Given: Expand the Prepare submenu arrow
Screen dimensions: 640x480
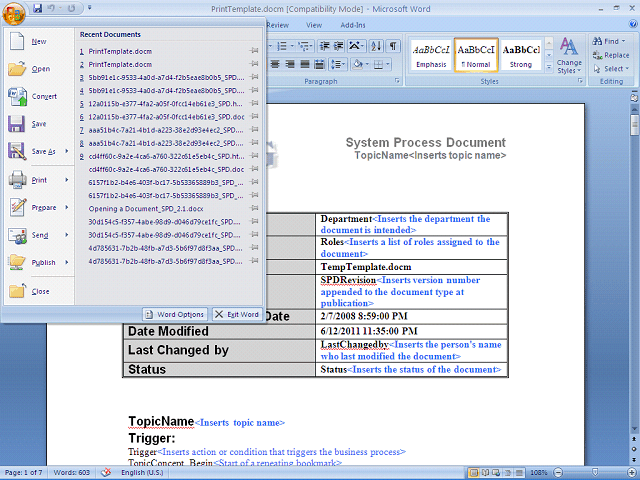Looking at the screenshot, I should pyautogui.click(x=67, y=207).
